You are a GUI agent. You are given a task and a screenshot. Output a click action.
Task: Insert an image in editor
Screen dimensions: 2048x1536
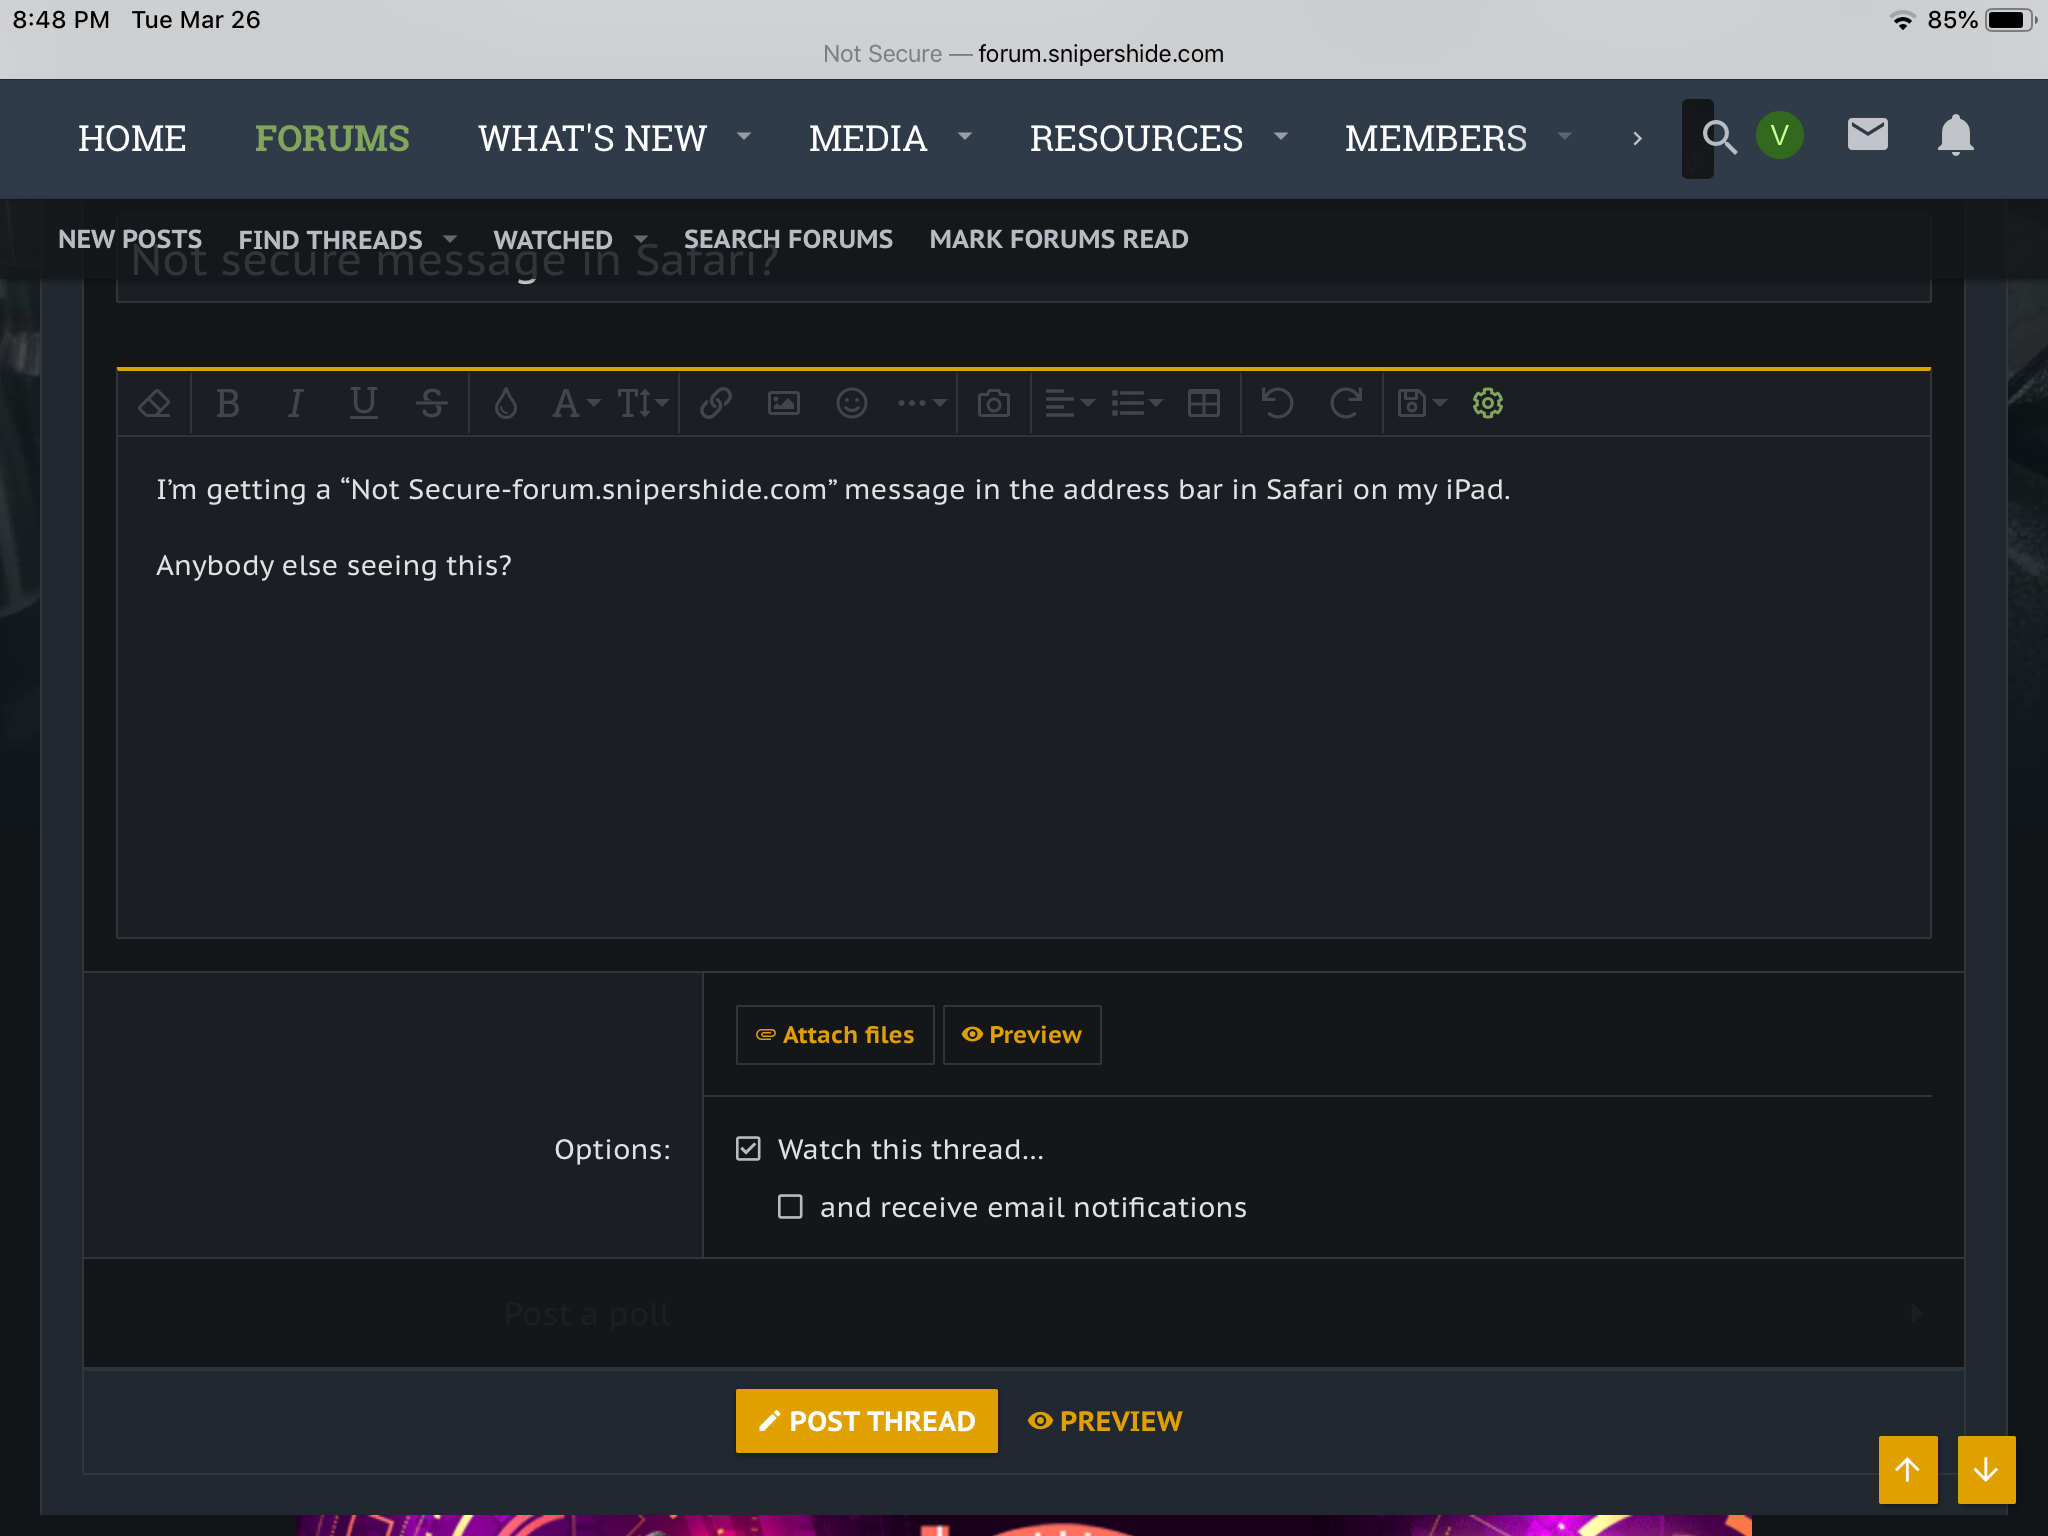click(784, 404)
